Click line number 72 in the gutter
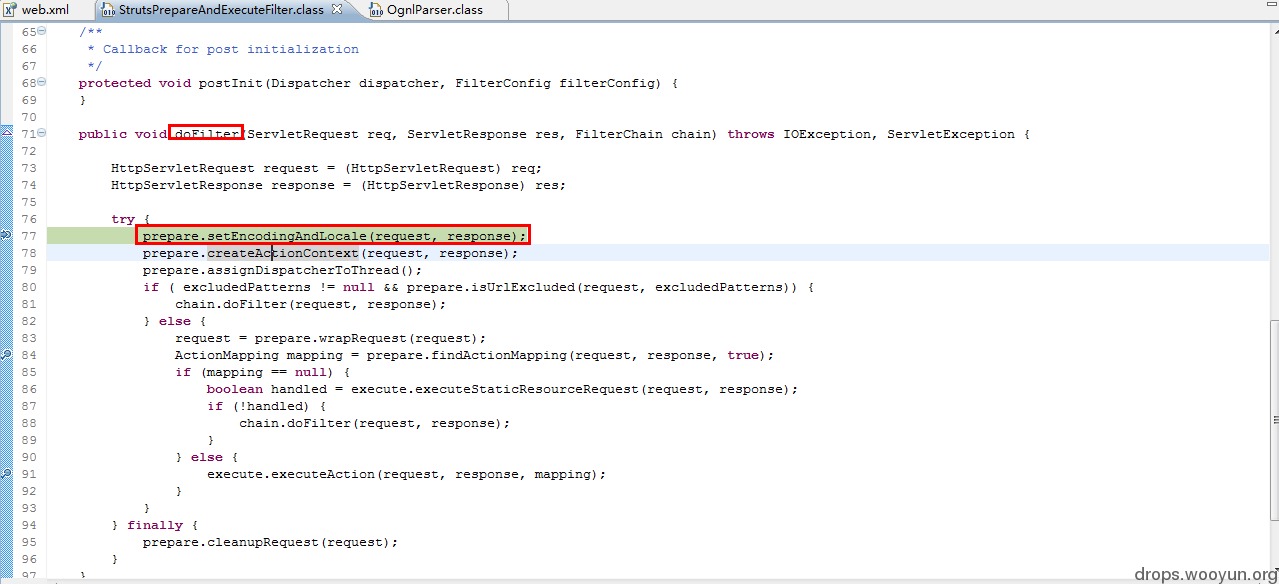Screen dimensions: 1279x584 tap(28, 151)
